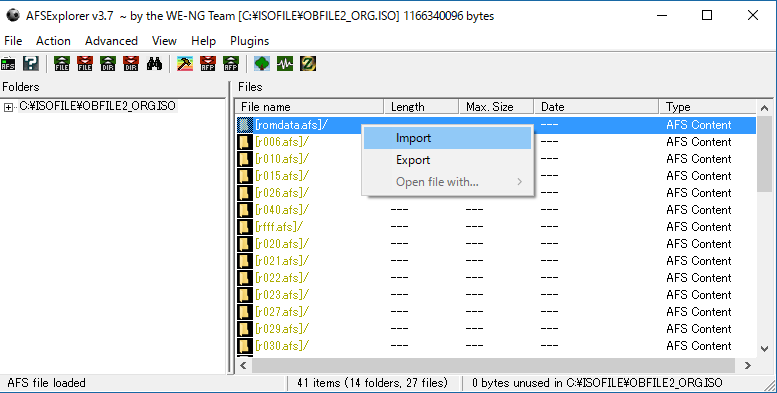Click the icon beside [romdata.afs]/

click(x=245, y=125)
